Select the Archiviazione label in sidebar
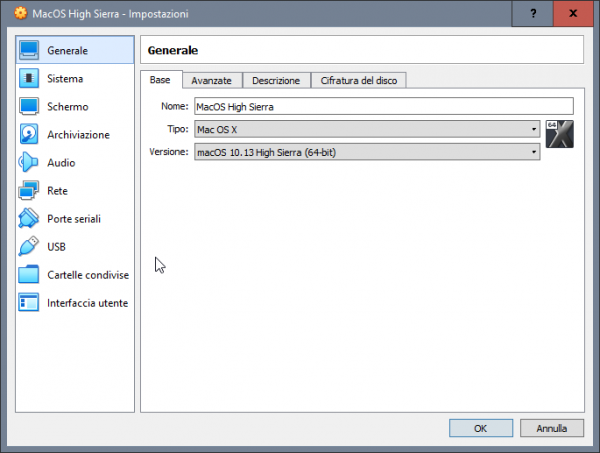Image resolution: width=600 pixels, height=453 pixels. click(78, 135)
